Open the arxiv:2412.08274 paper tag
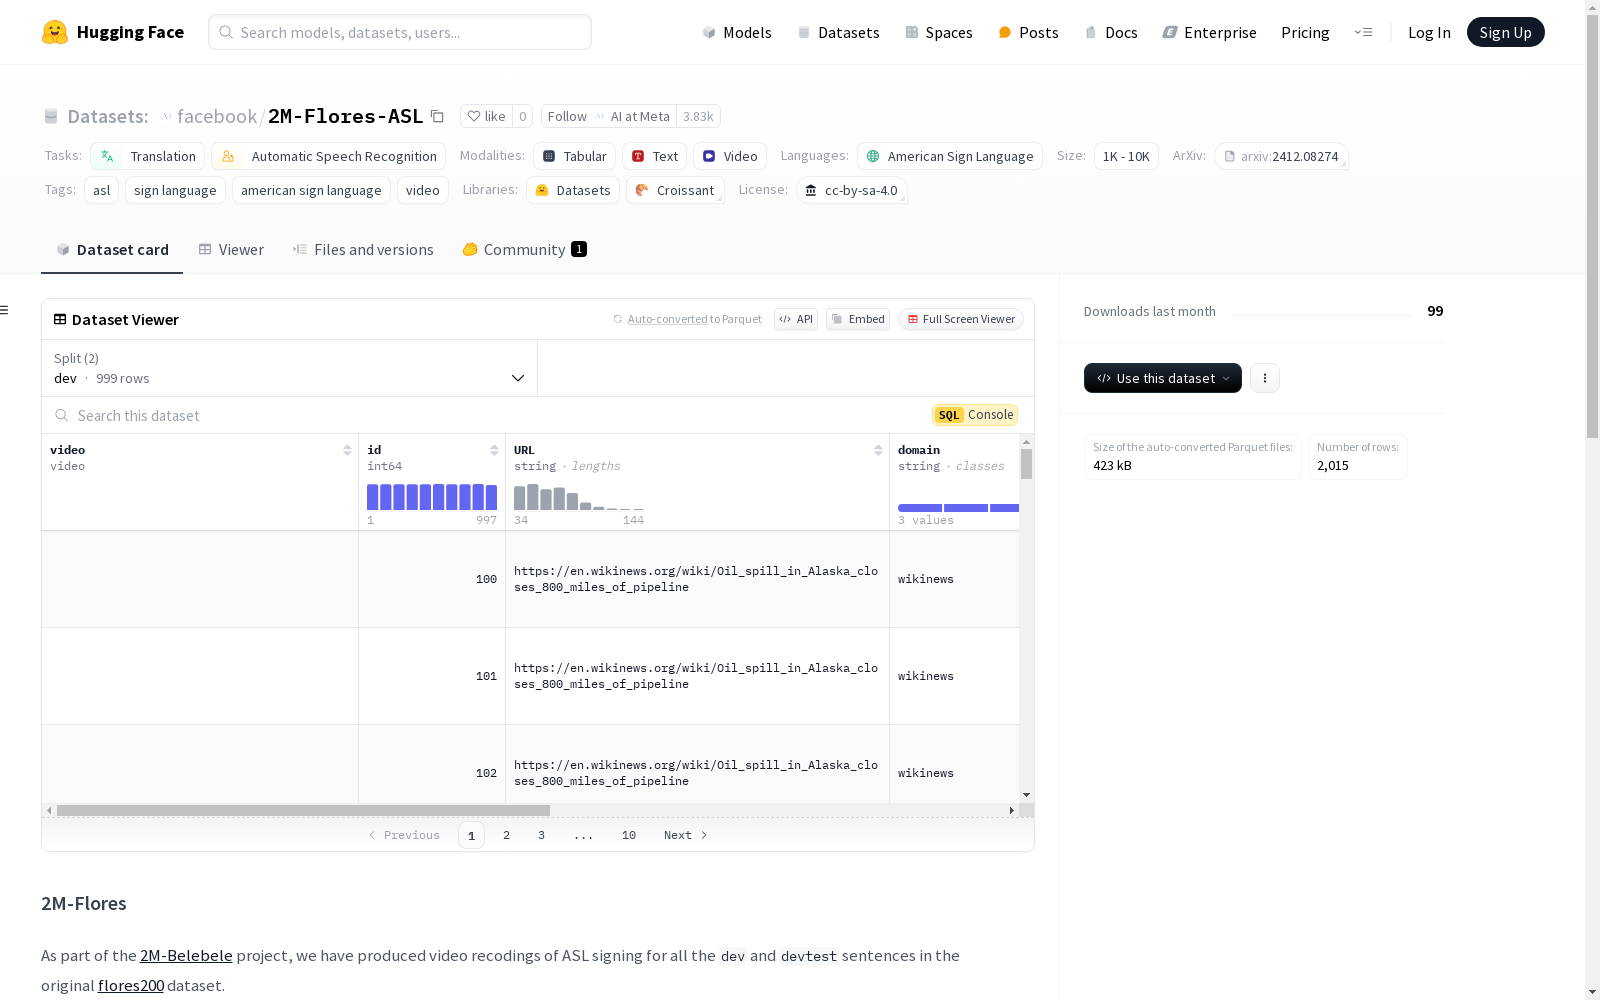This screenshot has width=1600, height=1000. pyautogui.click(x=1281, y=156)
